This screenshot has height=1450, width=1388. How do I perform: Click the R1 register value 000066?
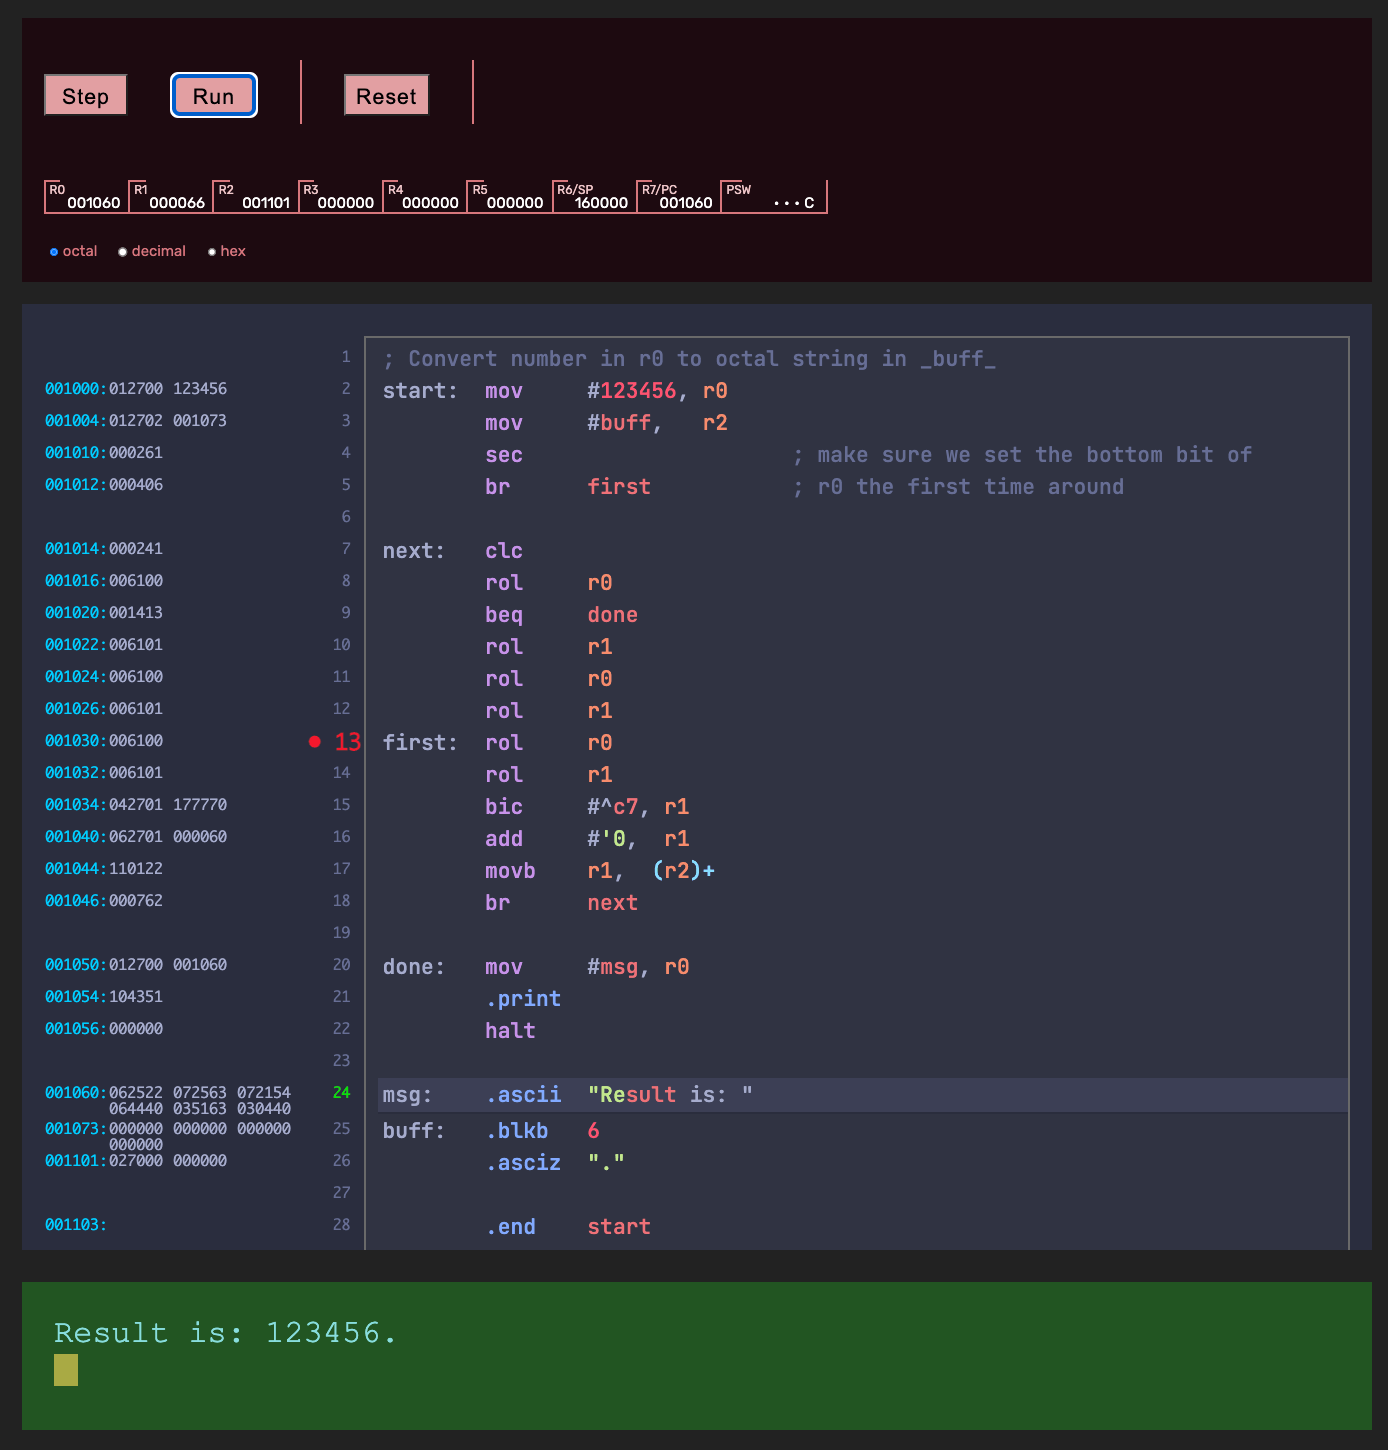(x=177, y=203)
